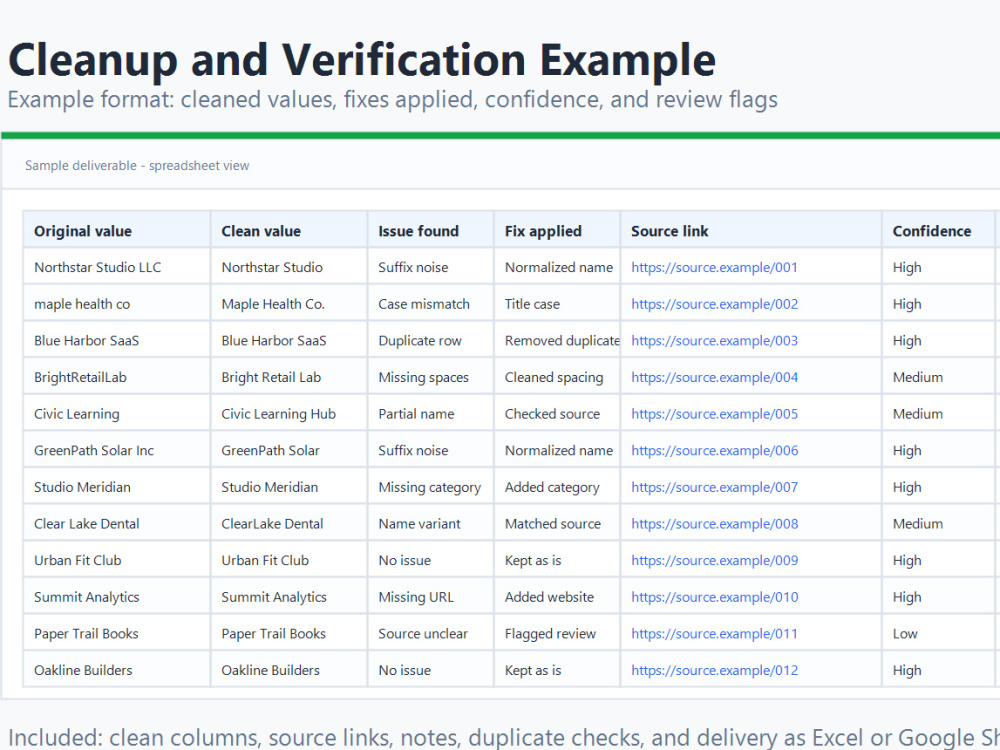Open the source.example/005 link

coord(714,414)
